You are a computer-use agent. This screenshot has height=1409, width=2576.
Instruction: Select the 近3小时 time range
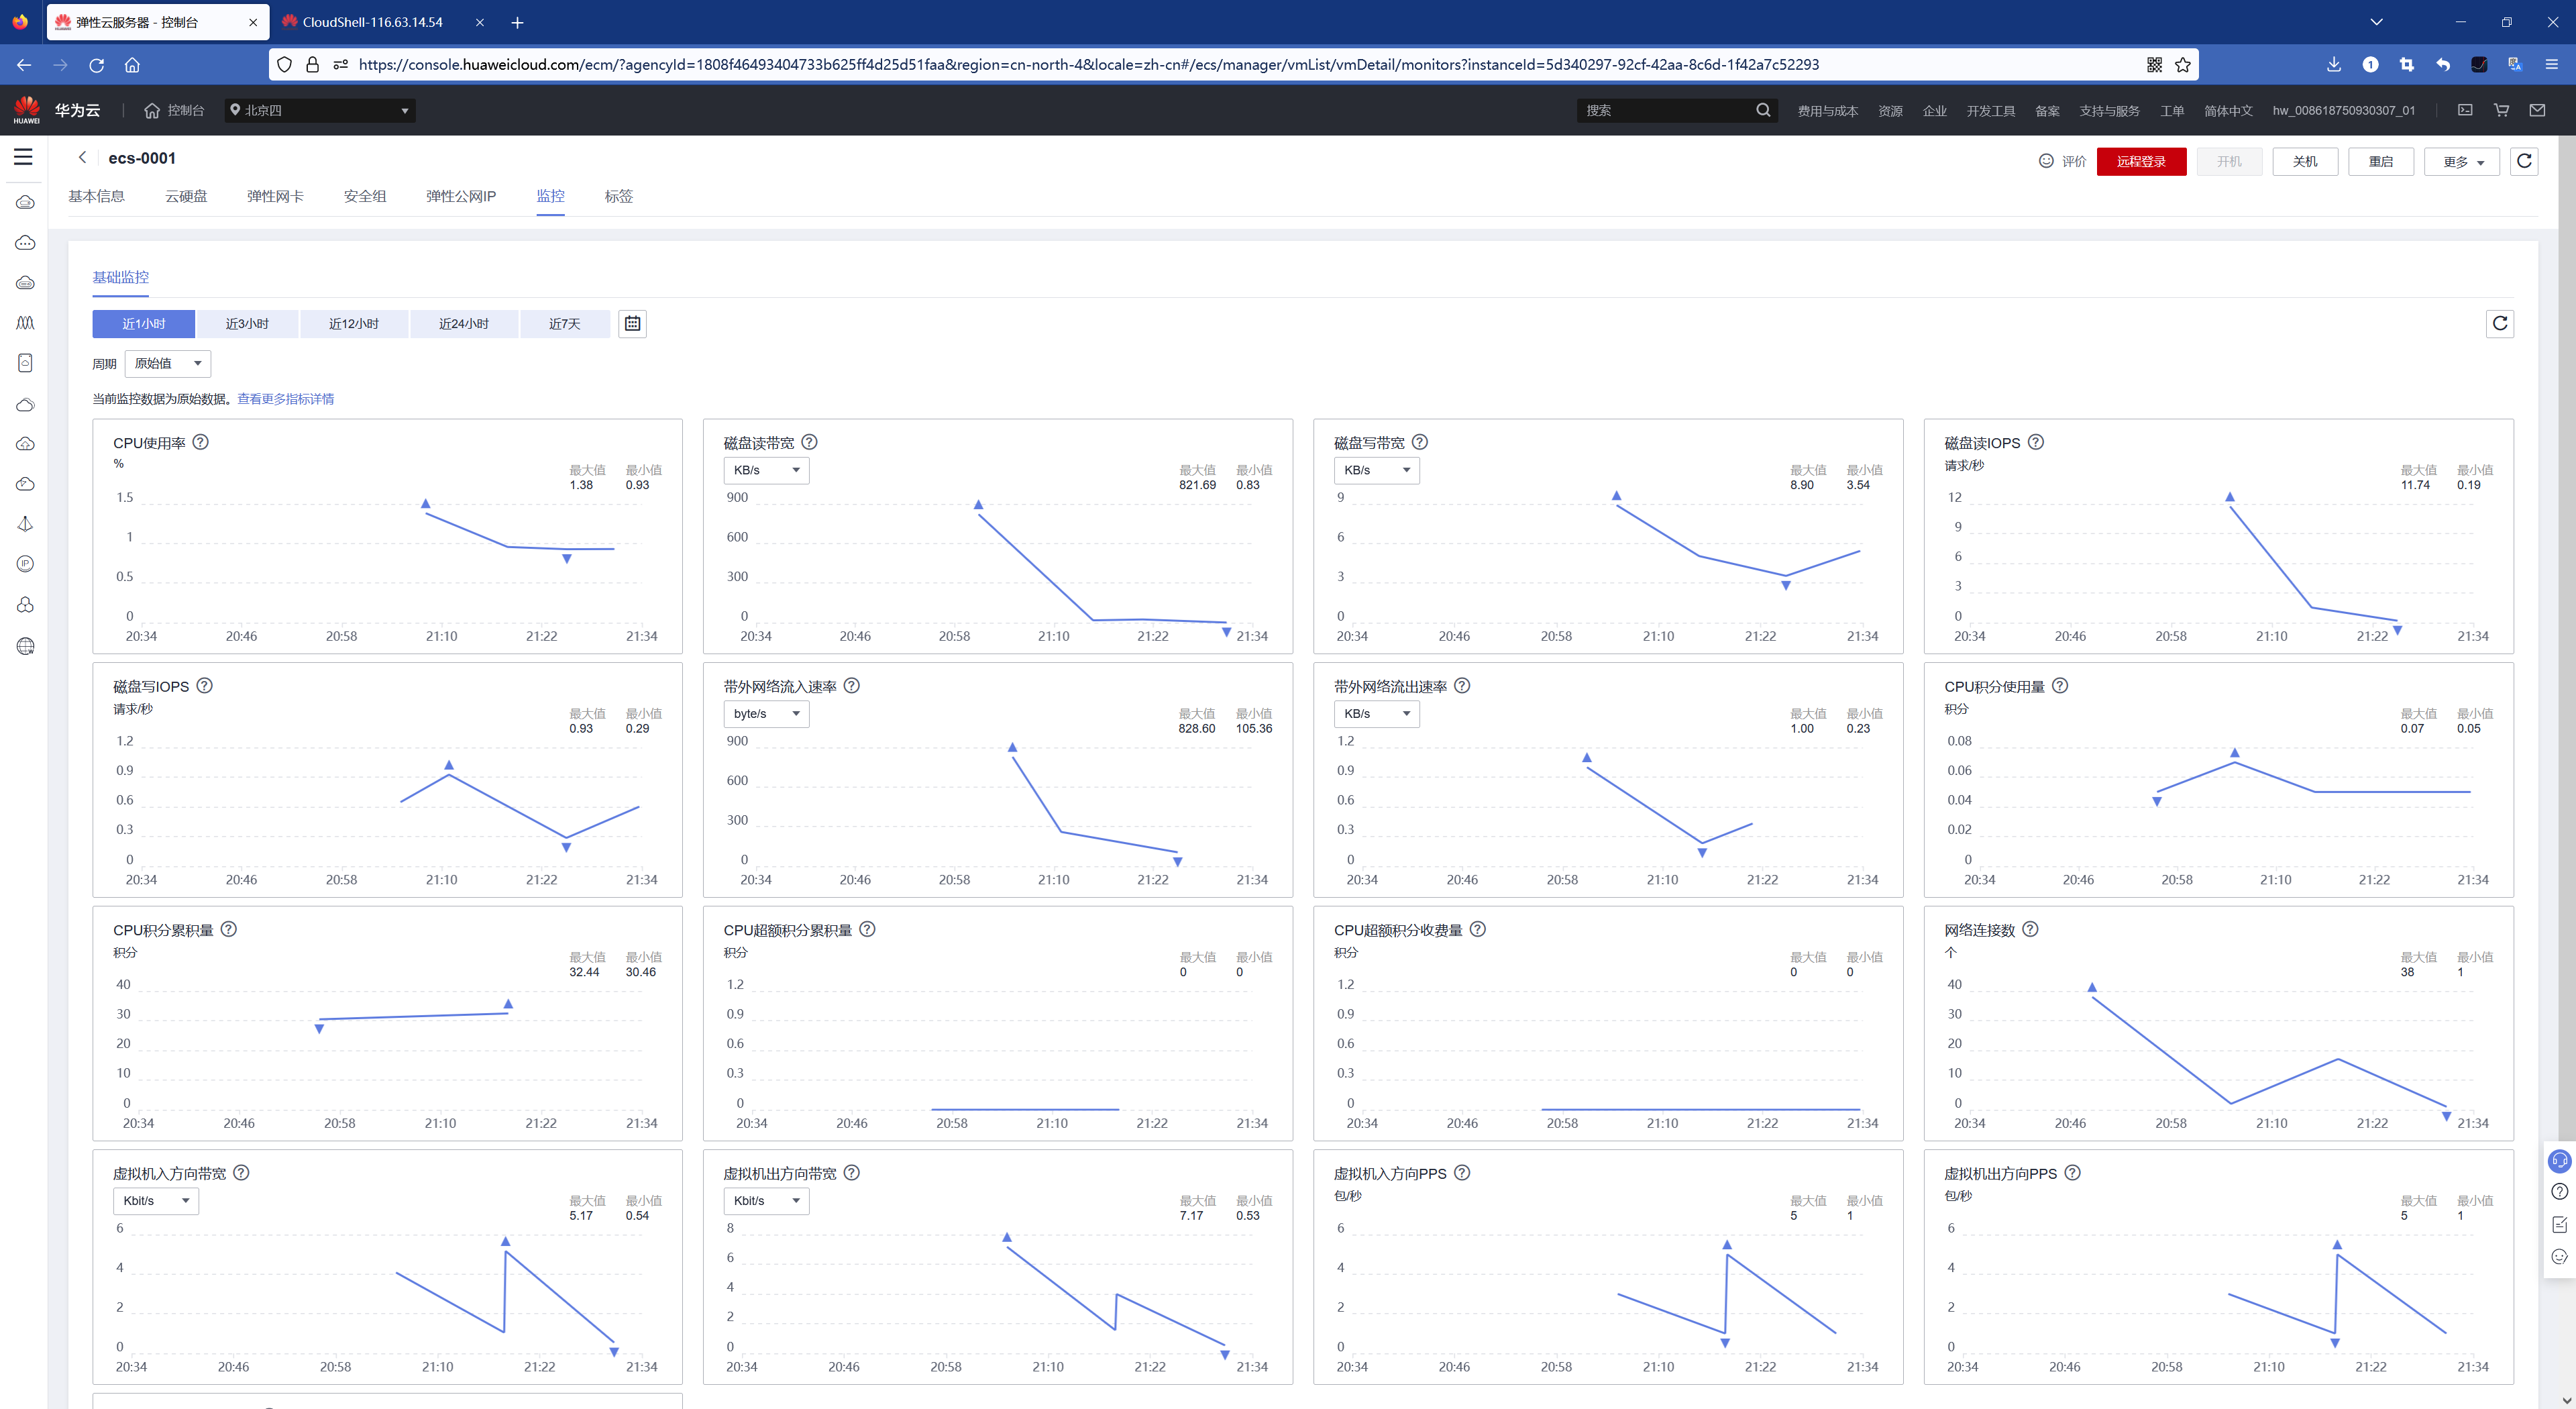pyautogui.click(x=247, y=323)
